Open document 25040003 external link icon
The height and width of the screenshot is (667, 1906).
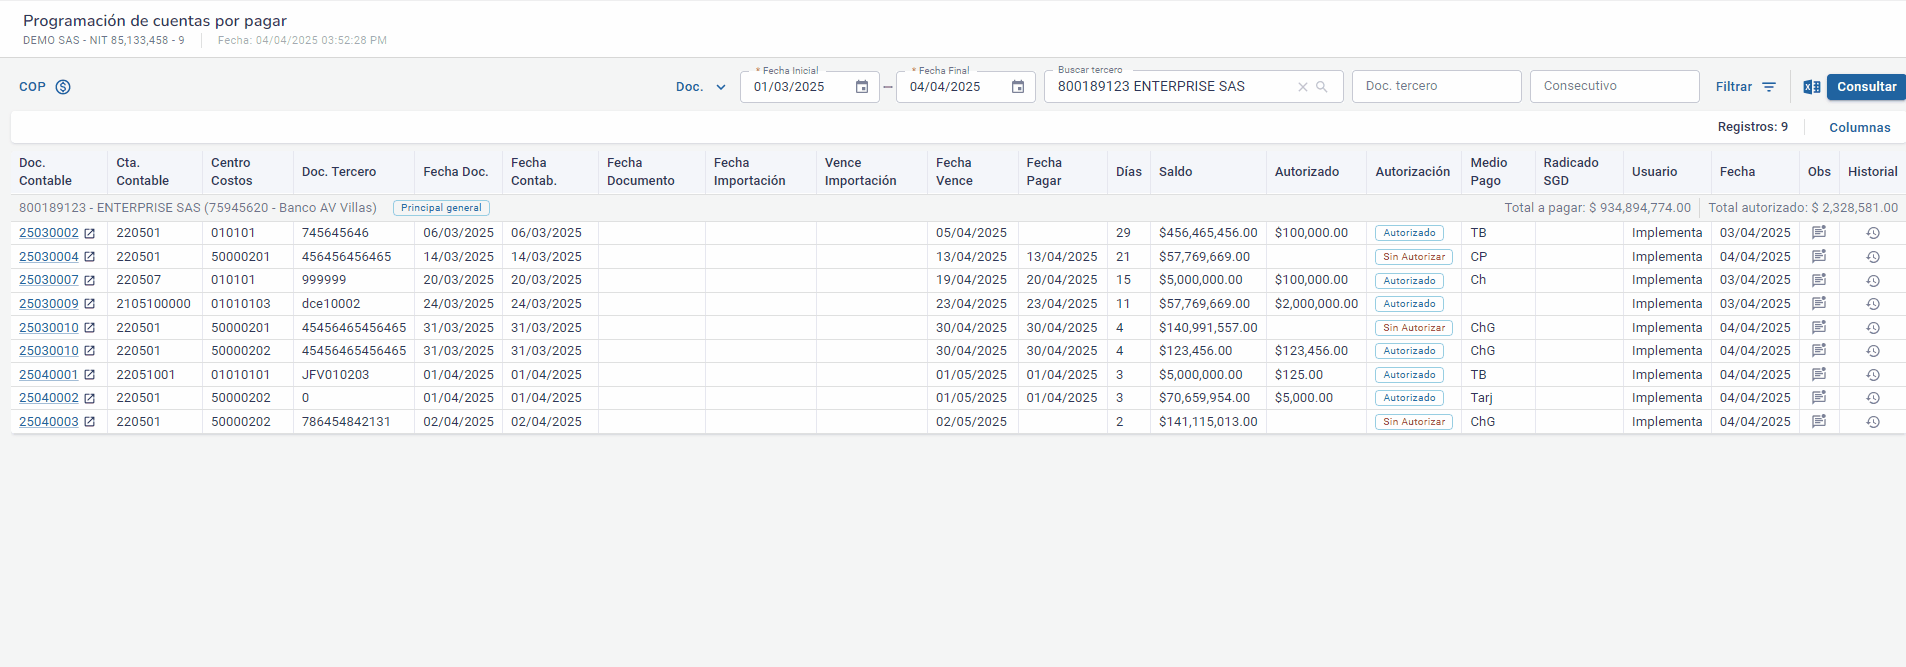[89, 422]
